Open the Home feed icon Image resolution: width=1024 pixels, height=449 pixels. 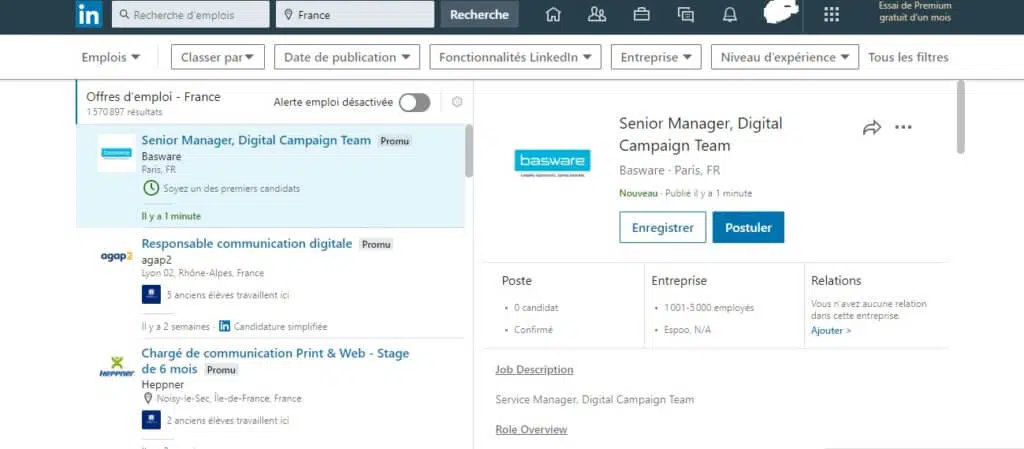553,15
